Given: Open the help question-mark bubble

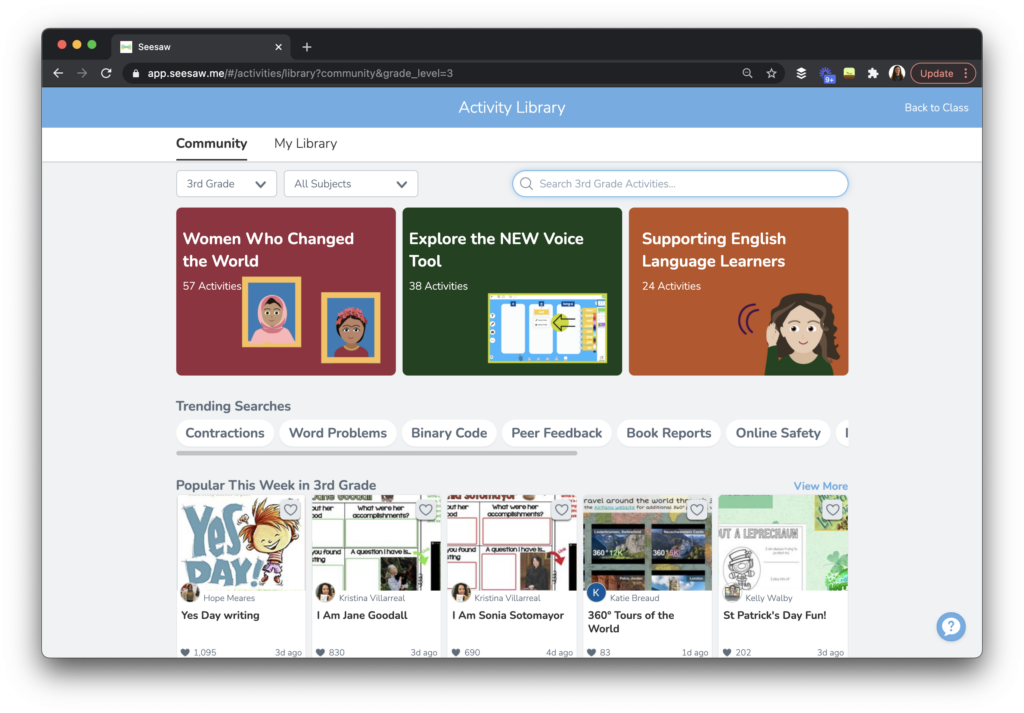Looking at the screenshot, I should 950,627.
